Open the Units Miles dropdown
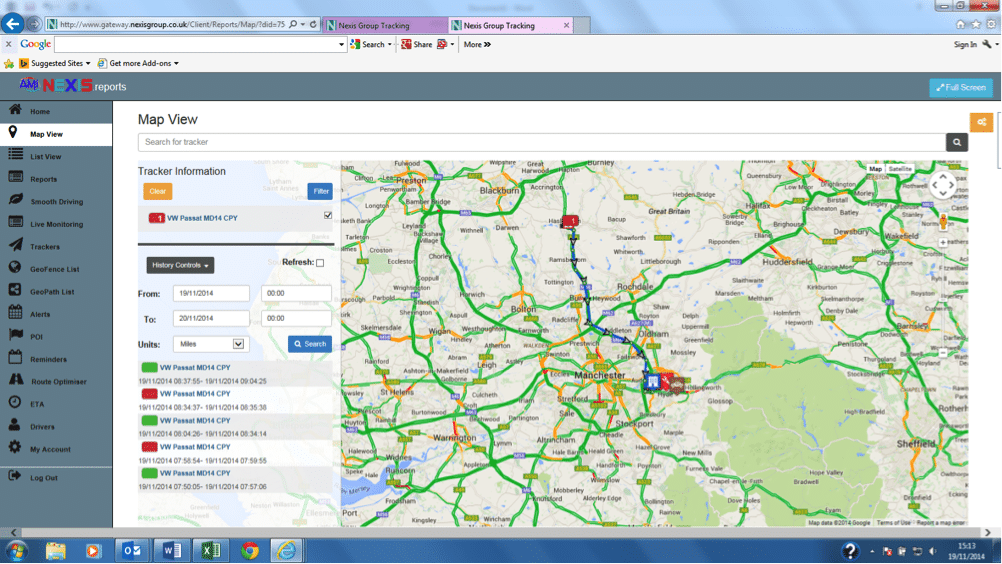The height and width of the screenshot is (564, 1002). 210,344
